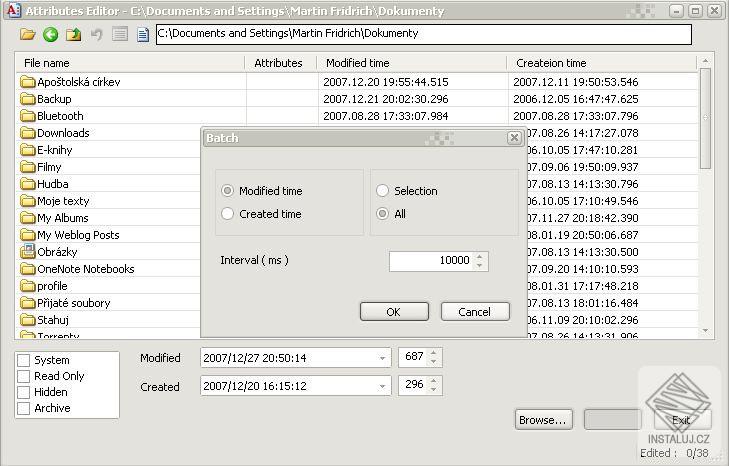Confirm the Batch dialog with OK
Screen dimensions: 729x466
tap(394, 312)
